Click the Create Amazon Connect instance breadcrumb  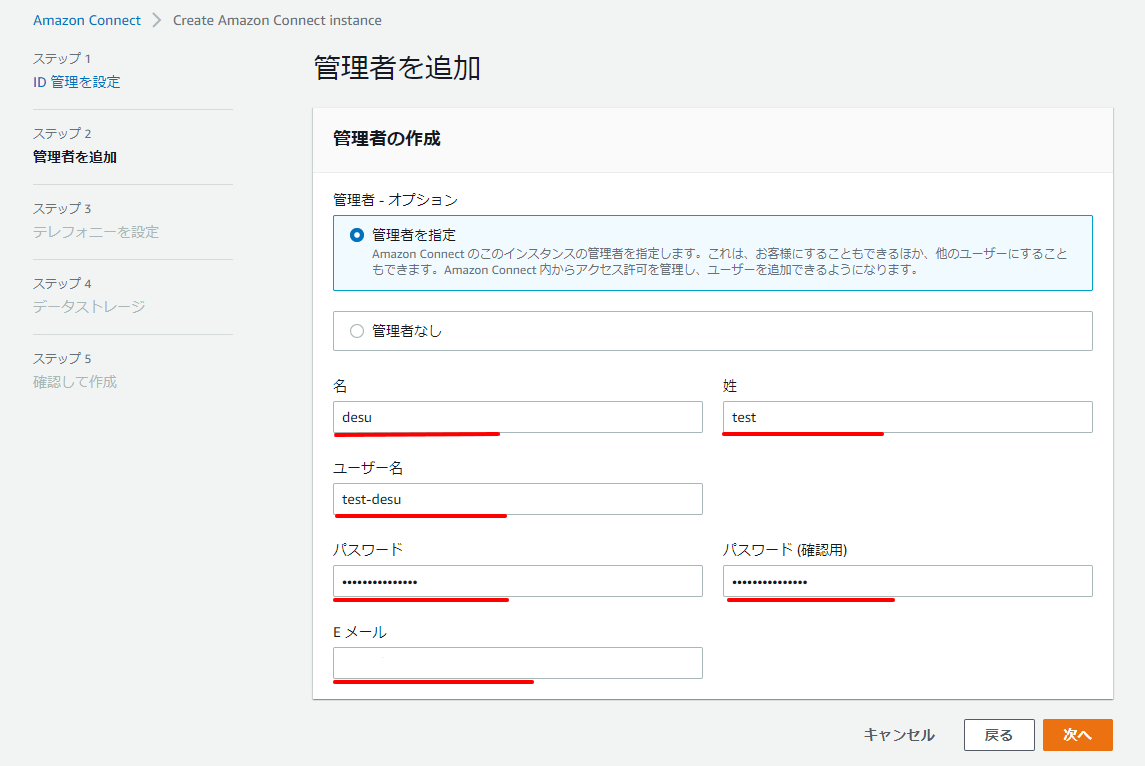pos(277,20)
